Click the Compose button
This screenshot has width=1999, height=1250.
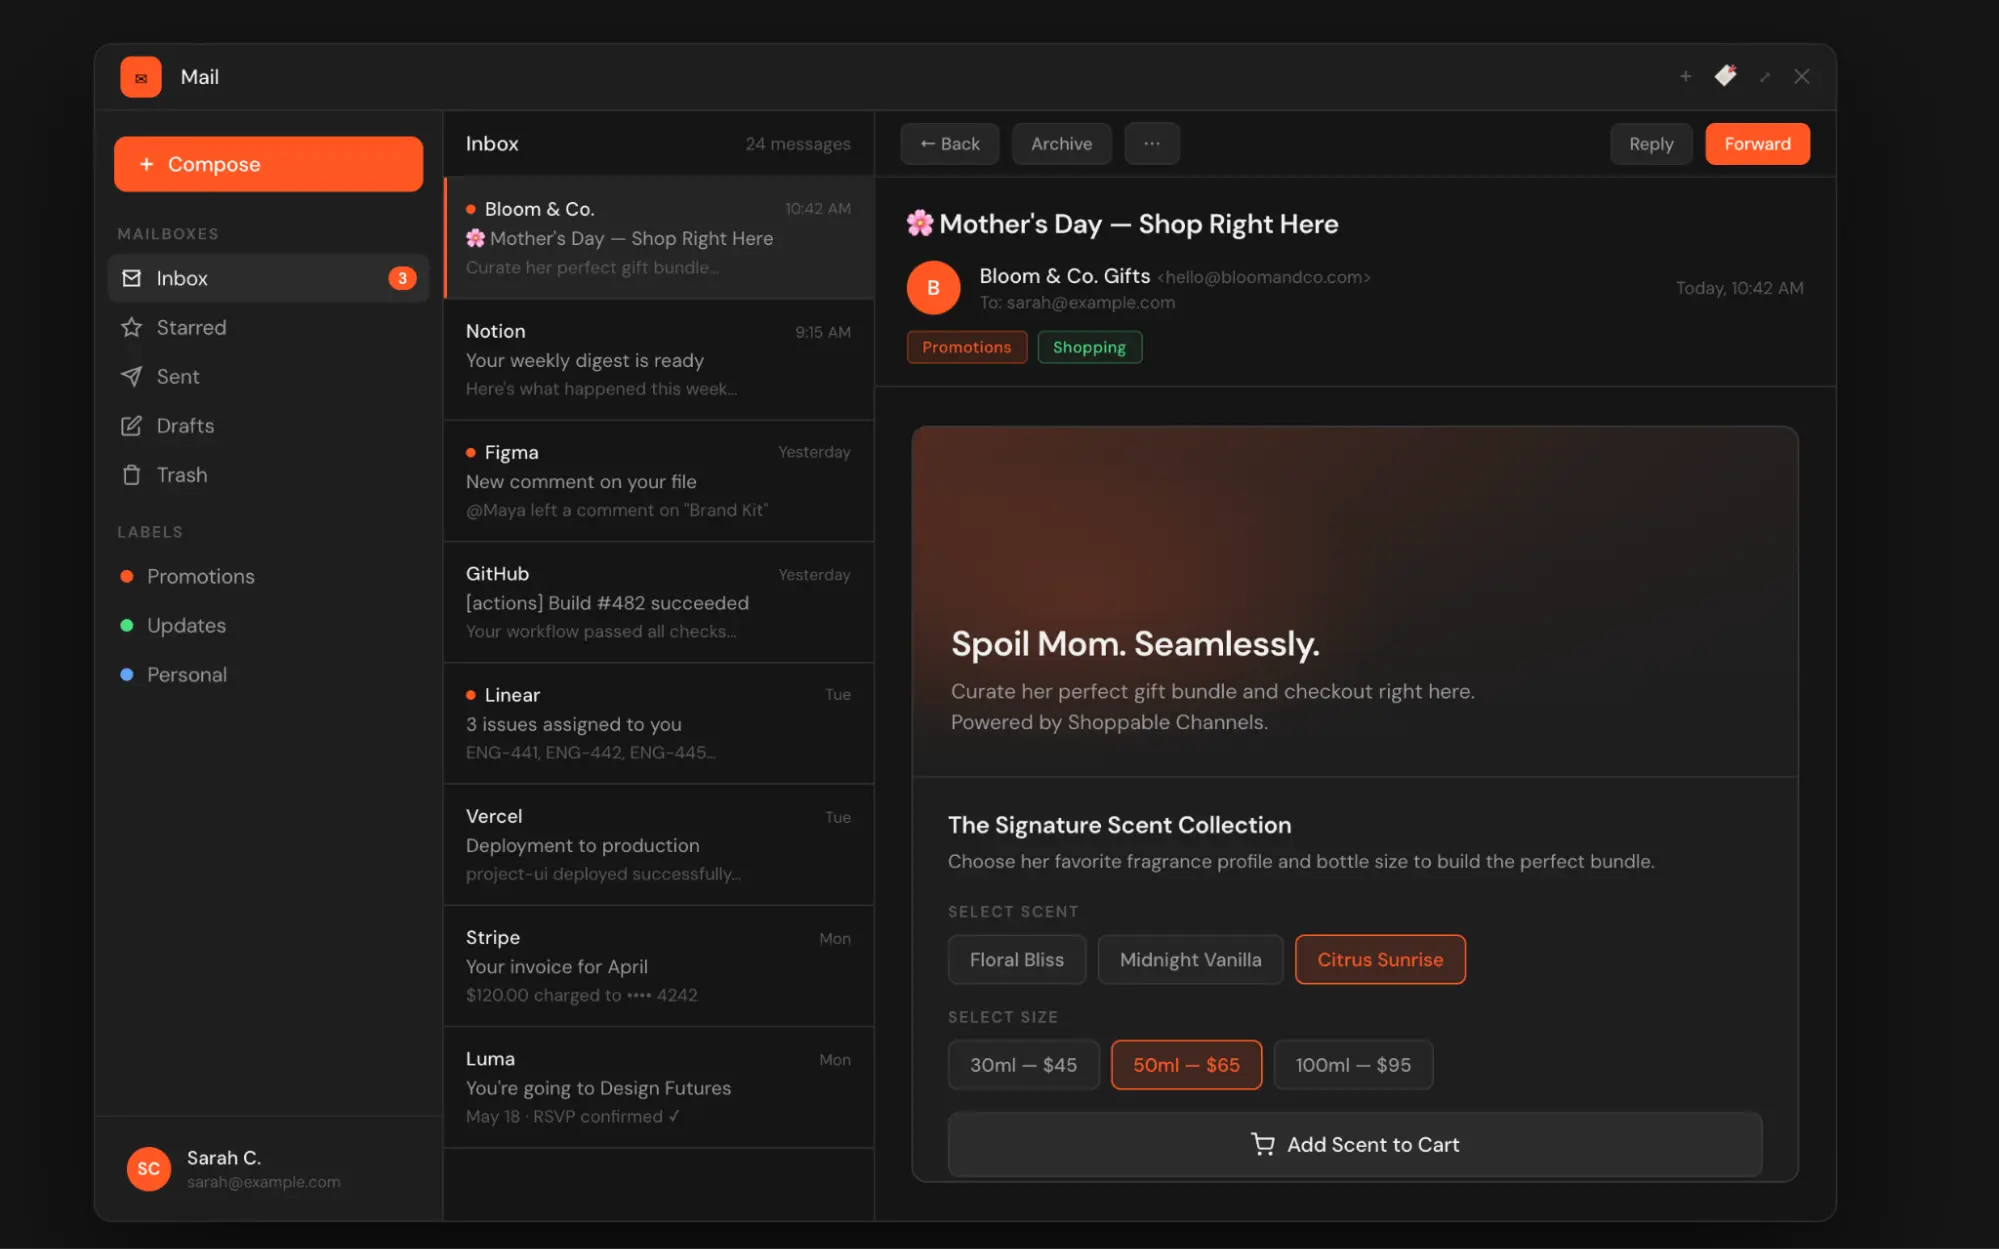coord(268,164)
